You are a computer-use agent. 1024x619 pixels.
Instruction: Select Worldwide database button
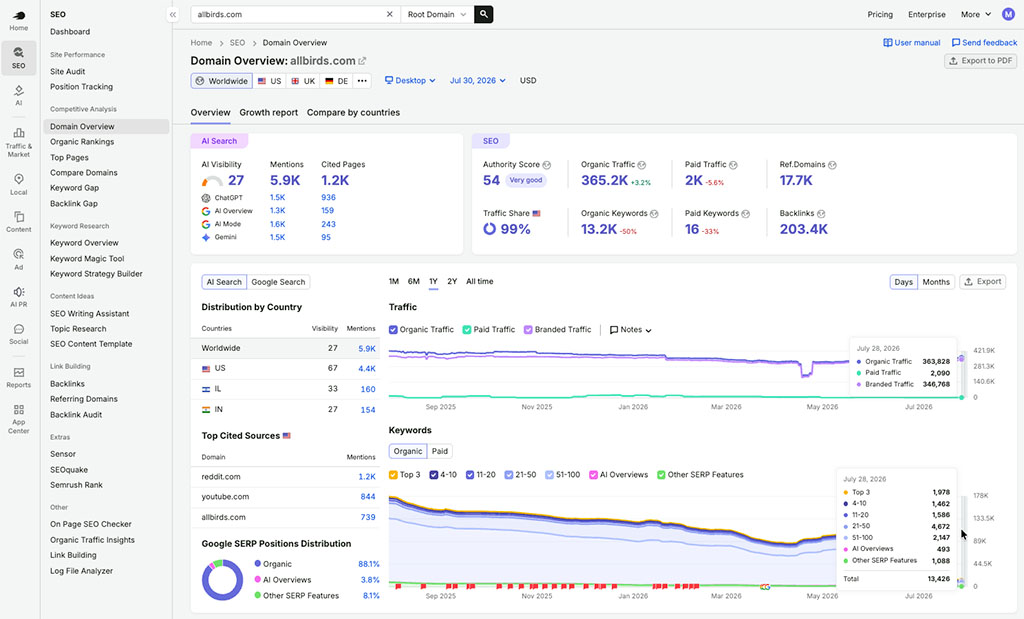tap(221, 81)
